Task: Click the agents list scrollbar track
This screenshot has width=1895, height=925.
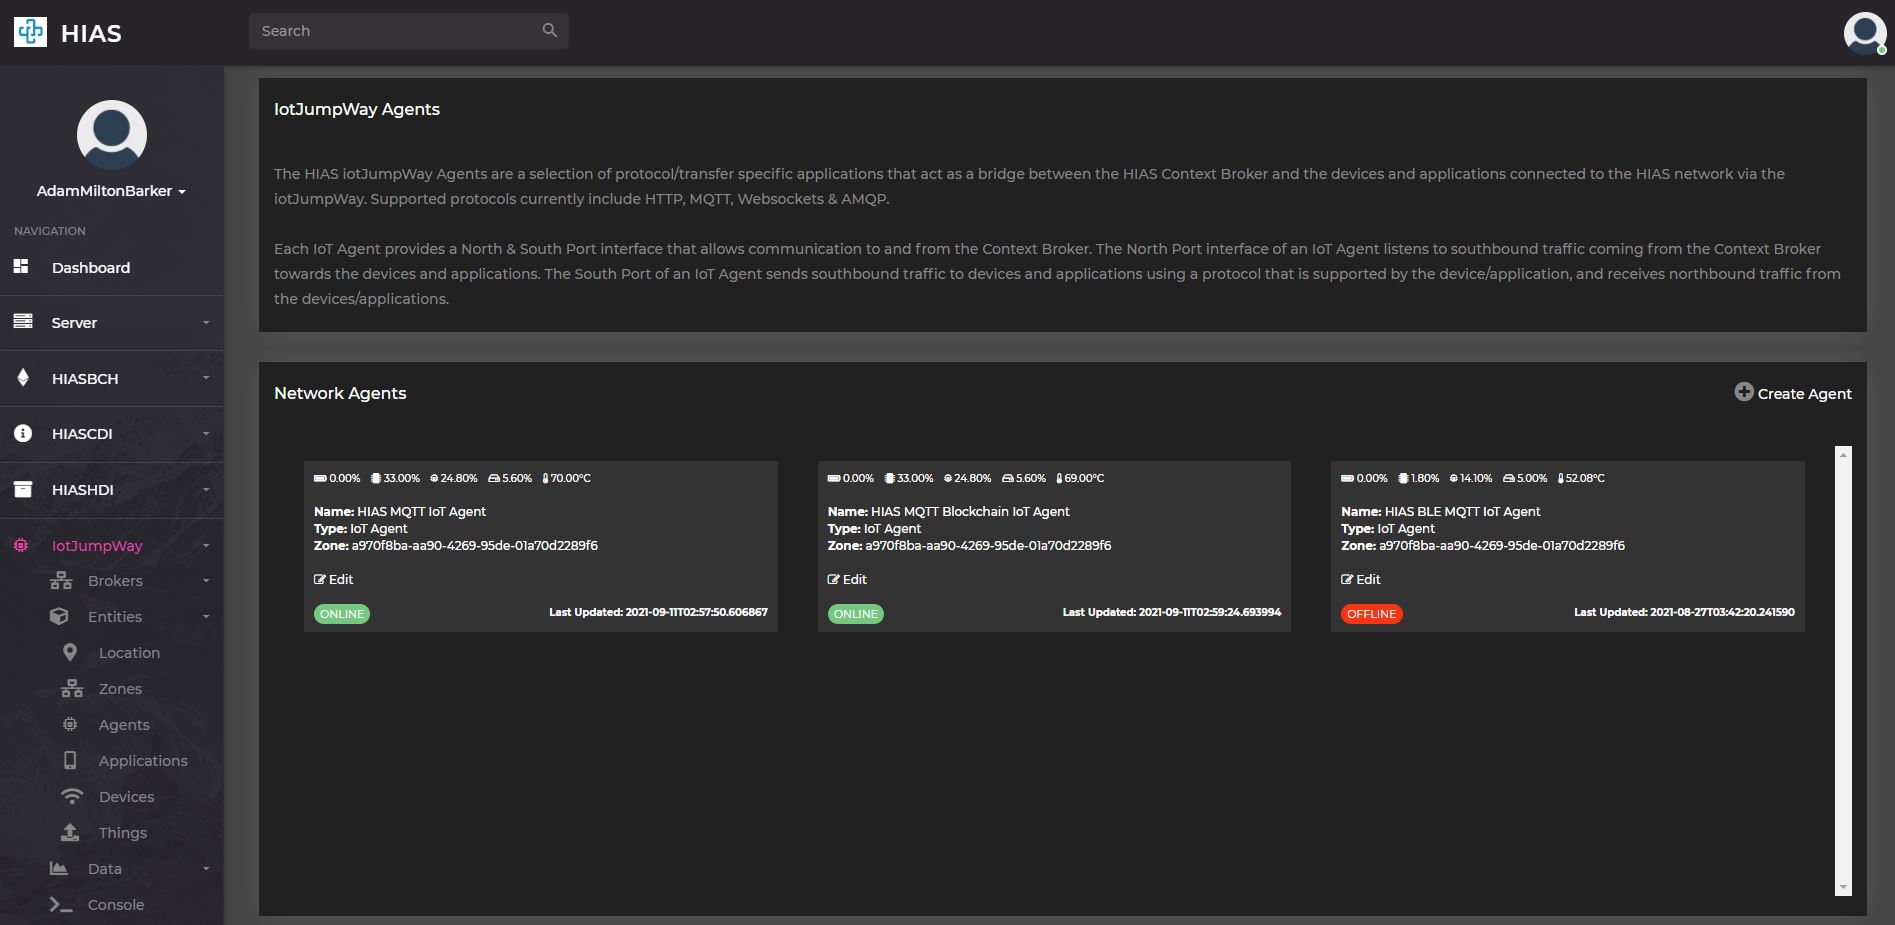Action: [1843, 670]
